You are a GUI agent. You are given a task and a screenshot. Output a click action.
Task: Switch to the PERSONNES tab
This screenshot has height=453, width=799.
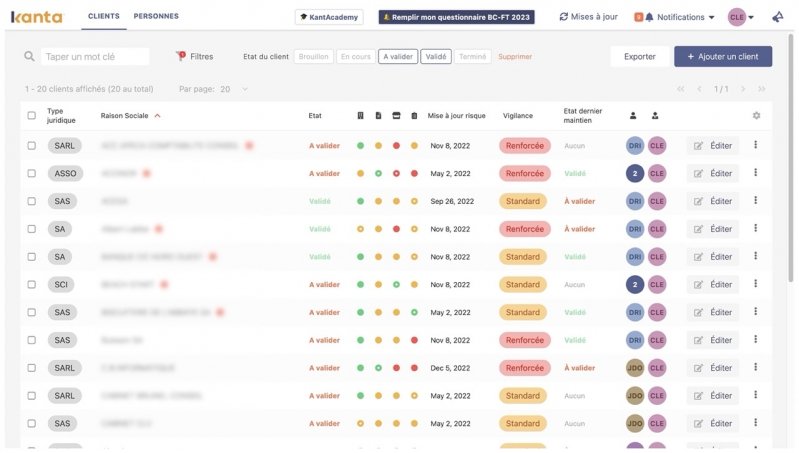coord(156,17)
